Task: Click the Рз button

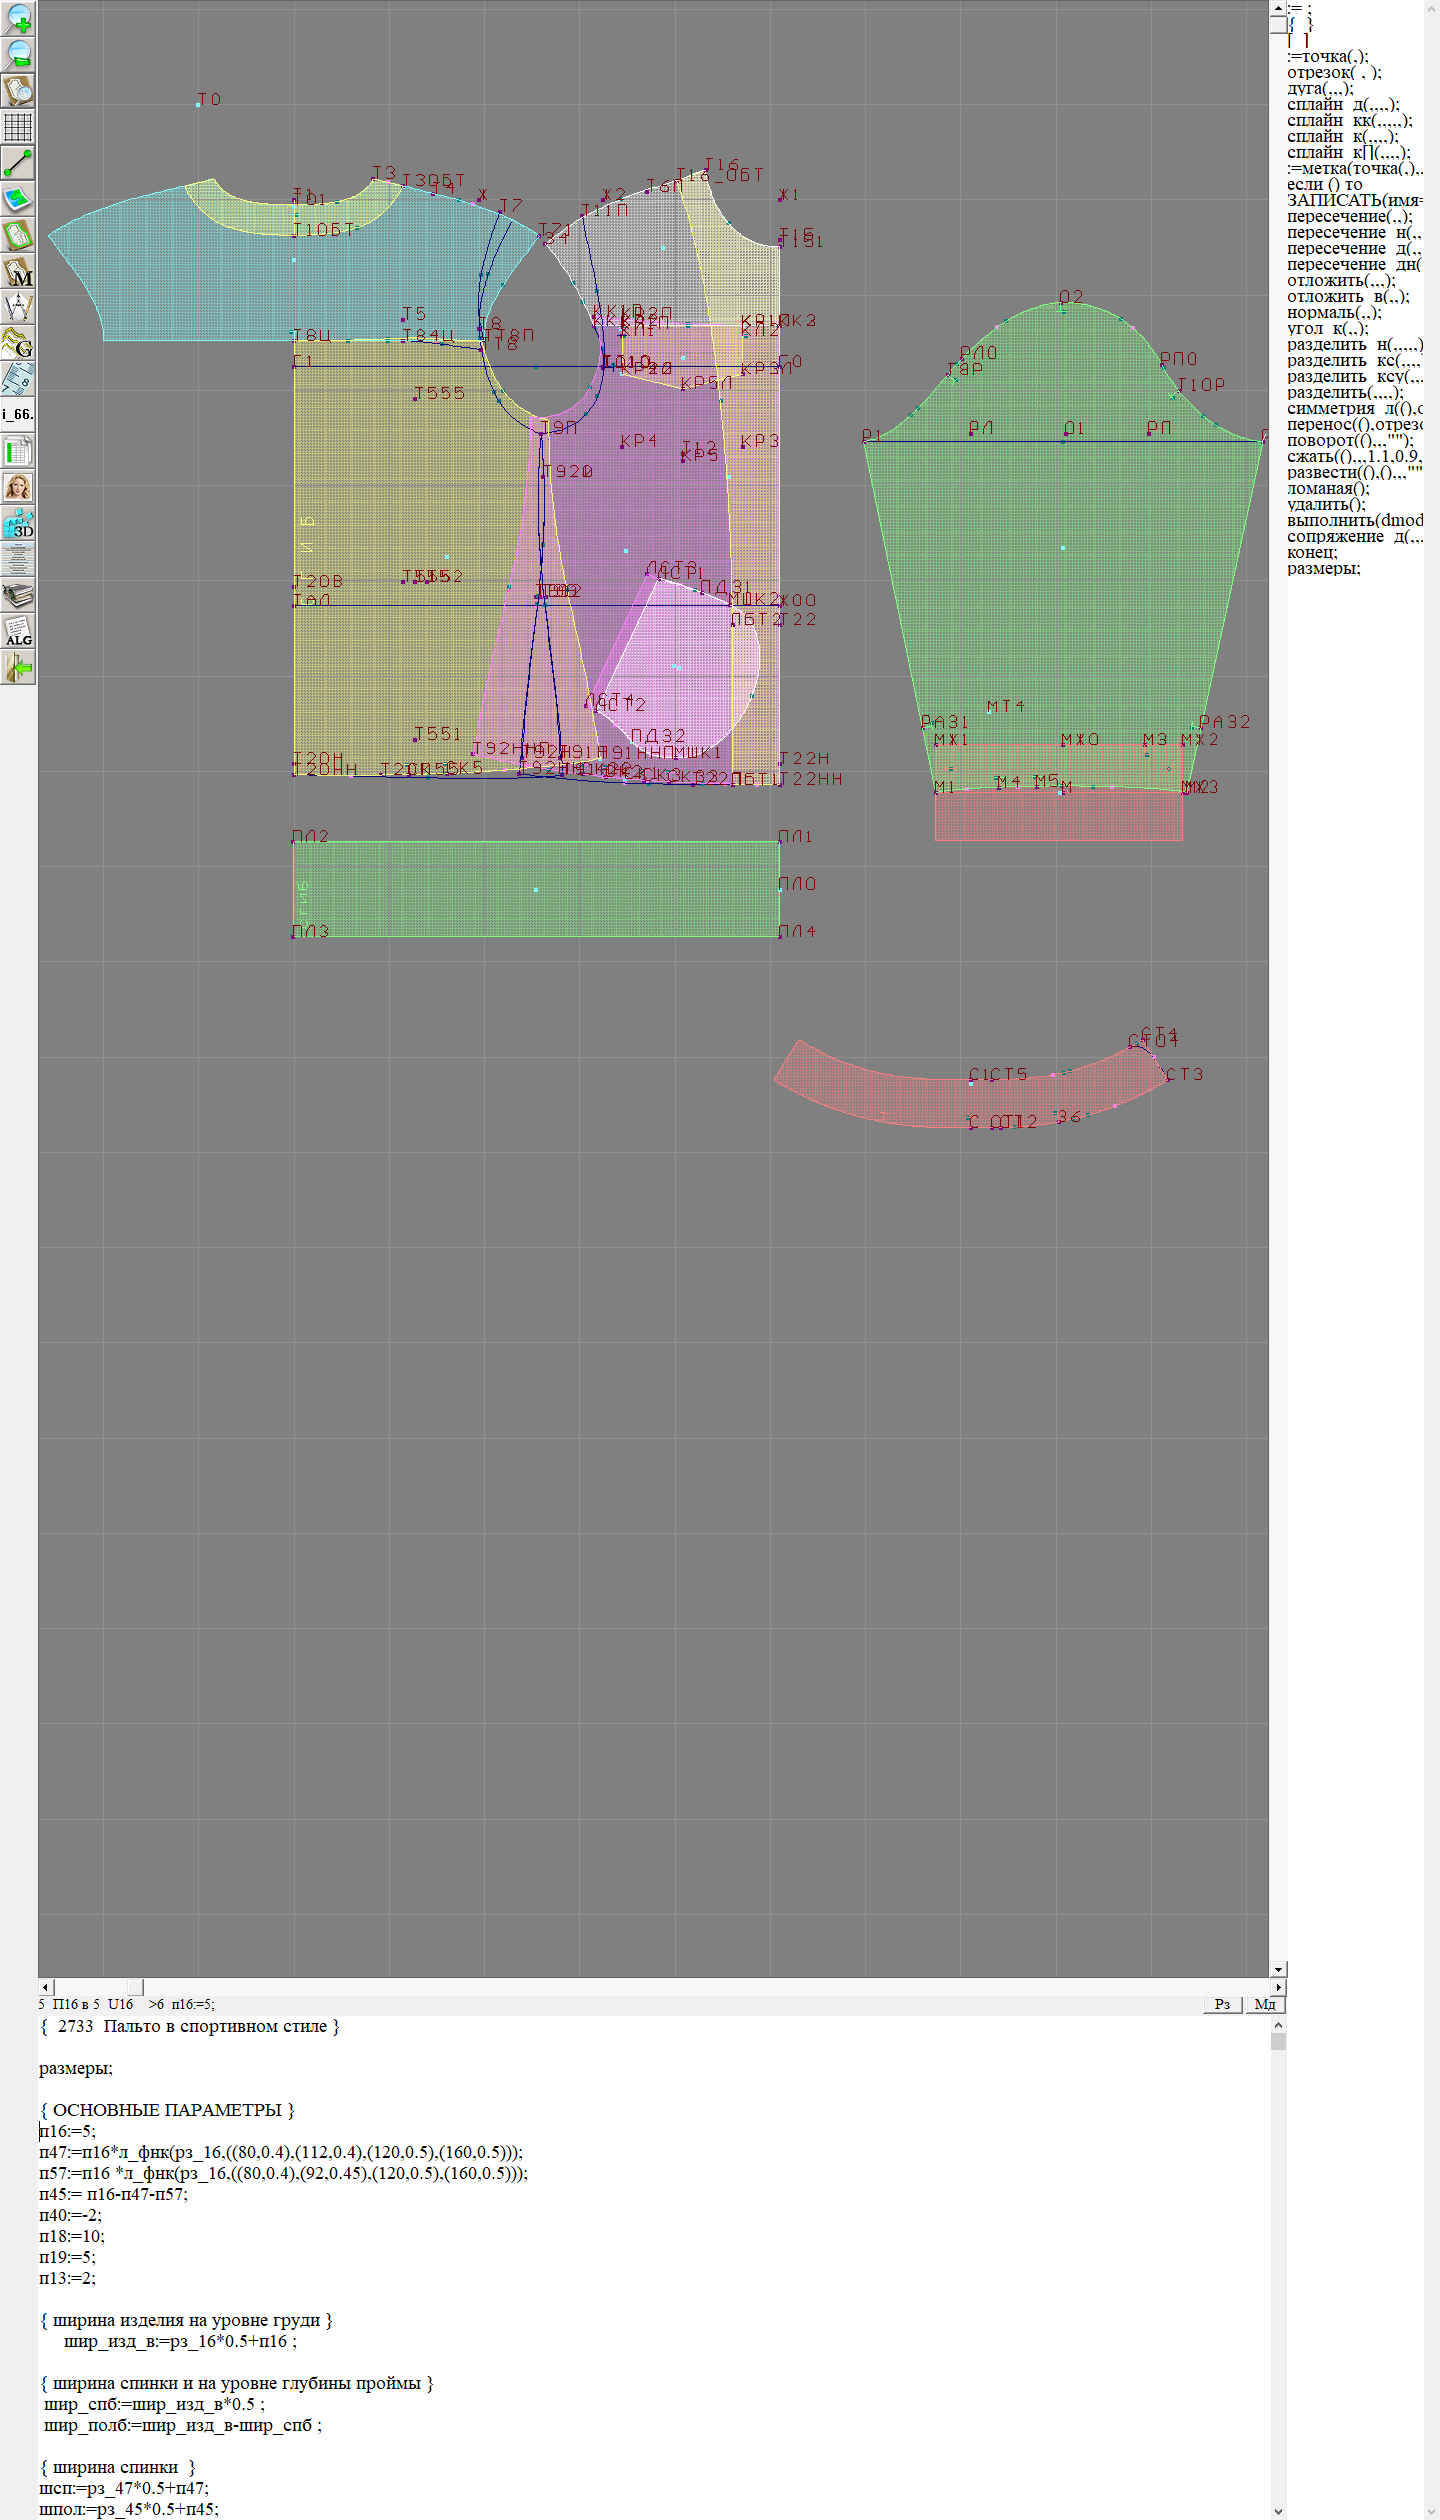Action: click(1222, 2004)
